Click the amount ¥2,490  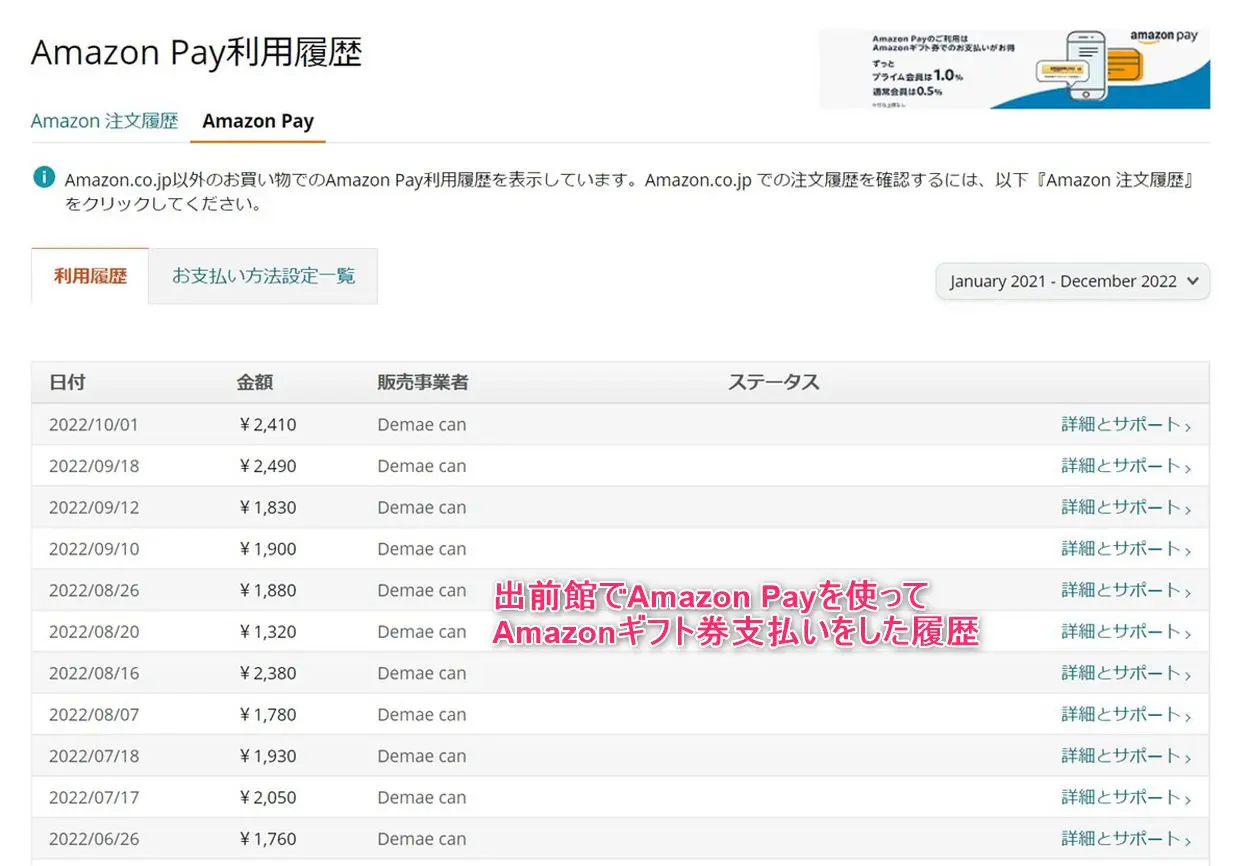click(x=267, y=466)
